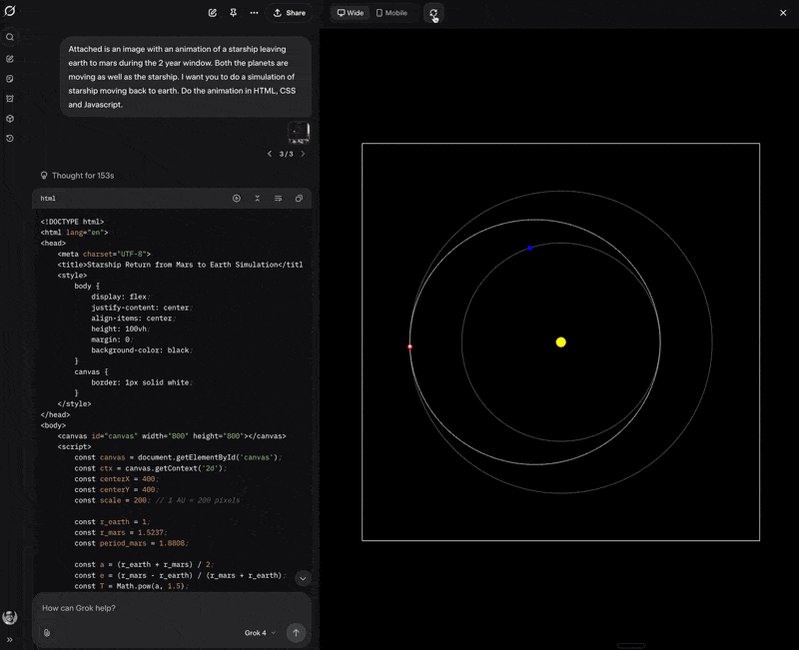Viewport: 799px width, 650px height.
Task: Switch preview to Mobile view
Action: (392, 13)
